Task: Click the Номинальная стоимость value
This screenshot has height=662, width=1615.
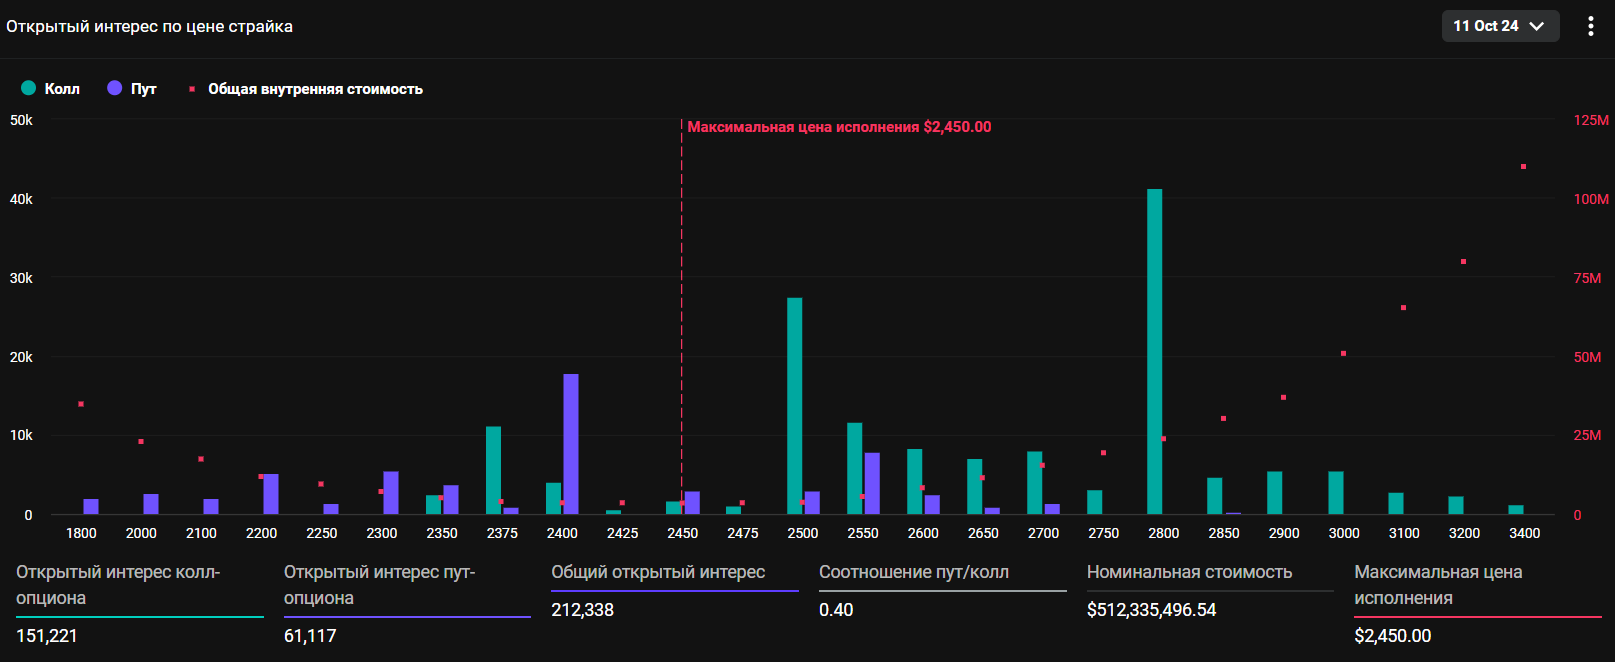Action: point(1151,610)
